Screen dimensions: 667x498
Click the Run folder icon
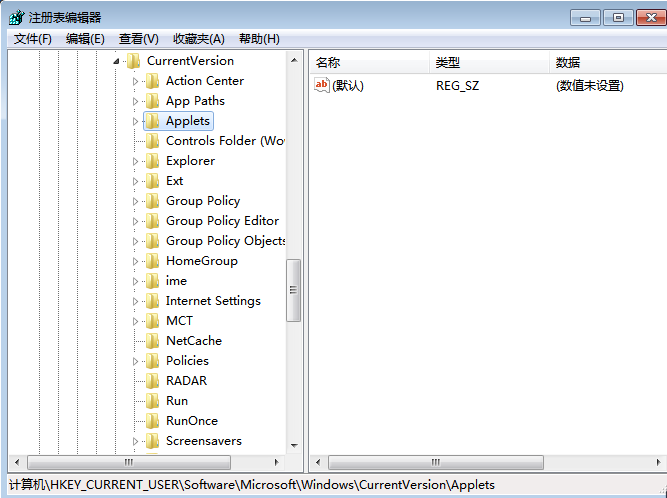click(x=152, y=401)
